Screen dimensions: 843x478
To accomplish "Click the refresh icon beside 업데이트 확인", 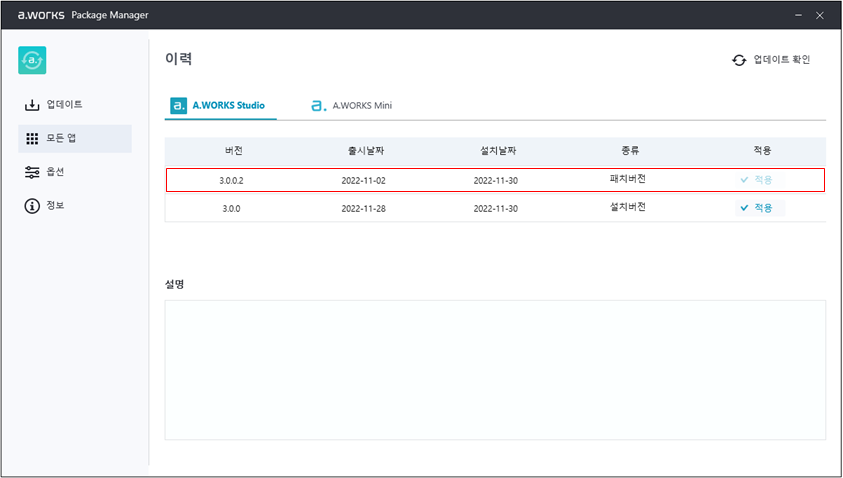I will click(739, 60).
